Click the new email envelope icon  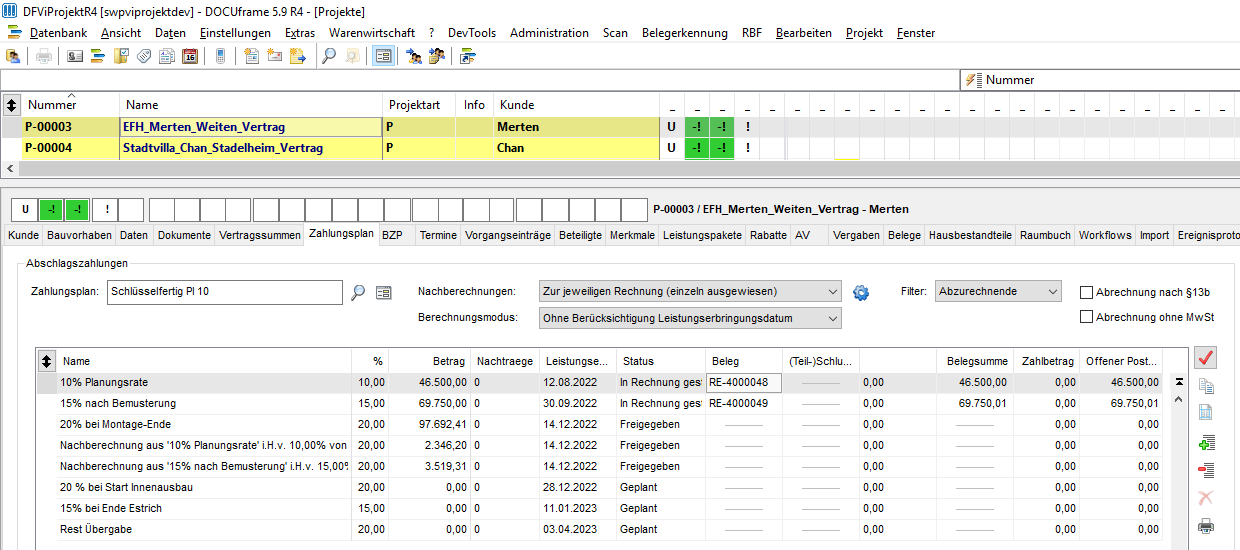tap(275, 56)
